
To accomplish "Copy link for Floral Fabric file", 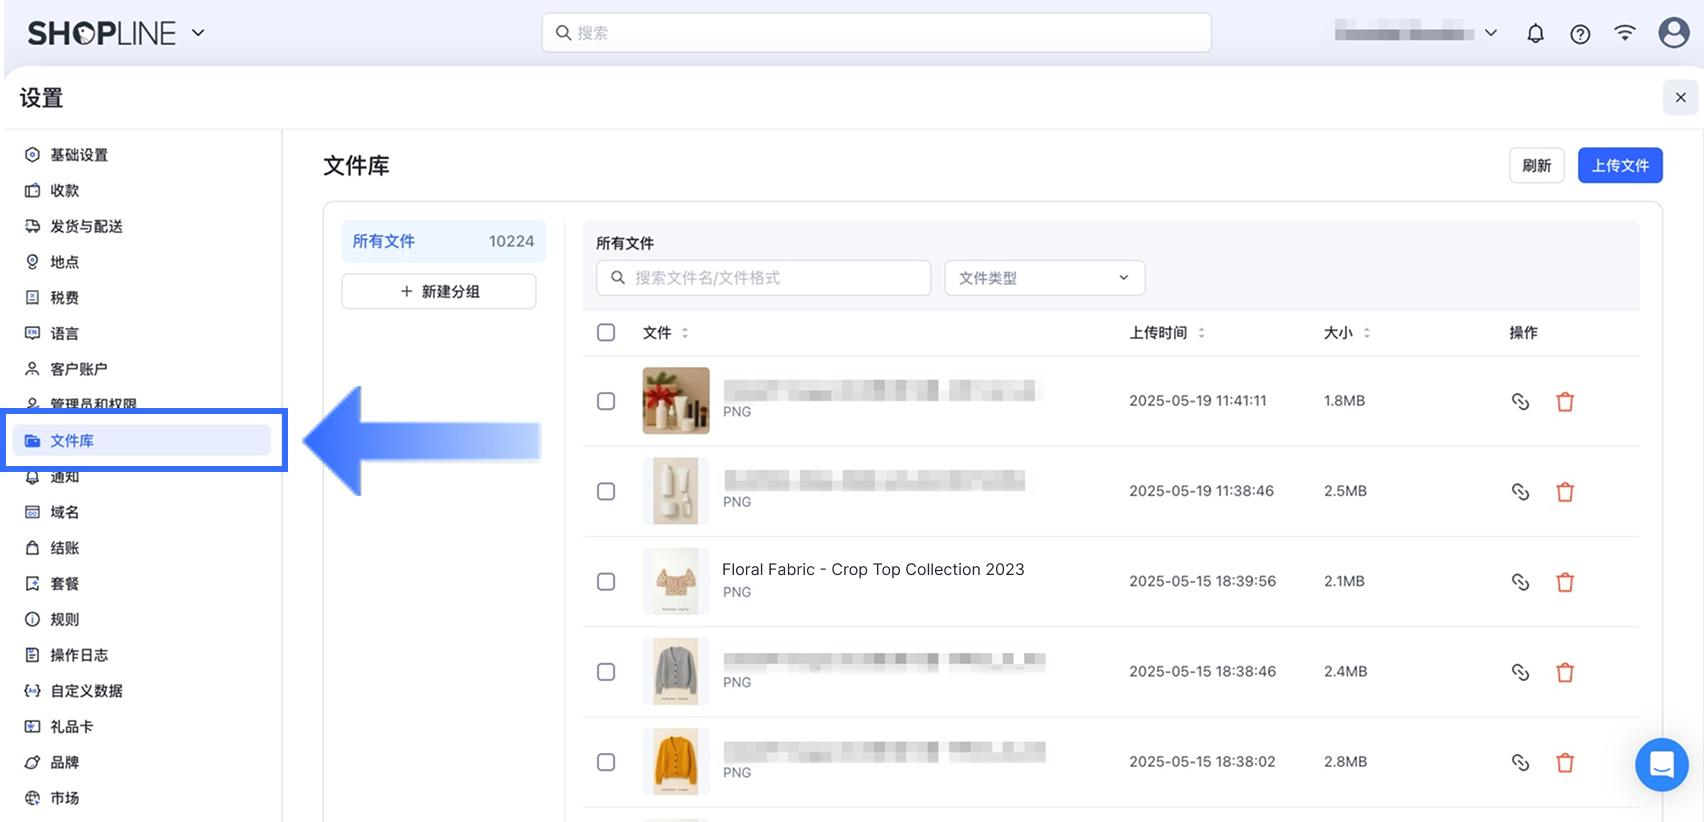I will click(1520, 582).
